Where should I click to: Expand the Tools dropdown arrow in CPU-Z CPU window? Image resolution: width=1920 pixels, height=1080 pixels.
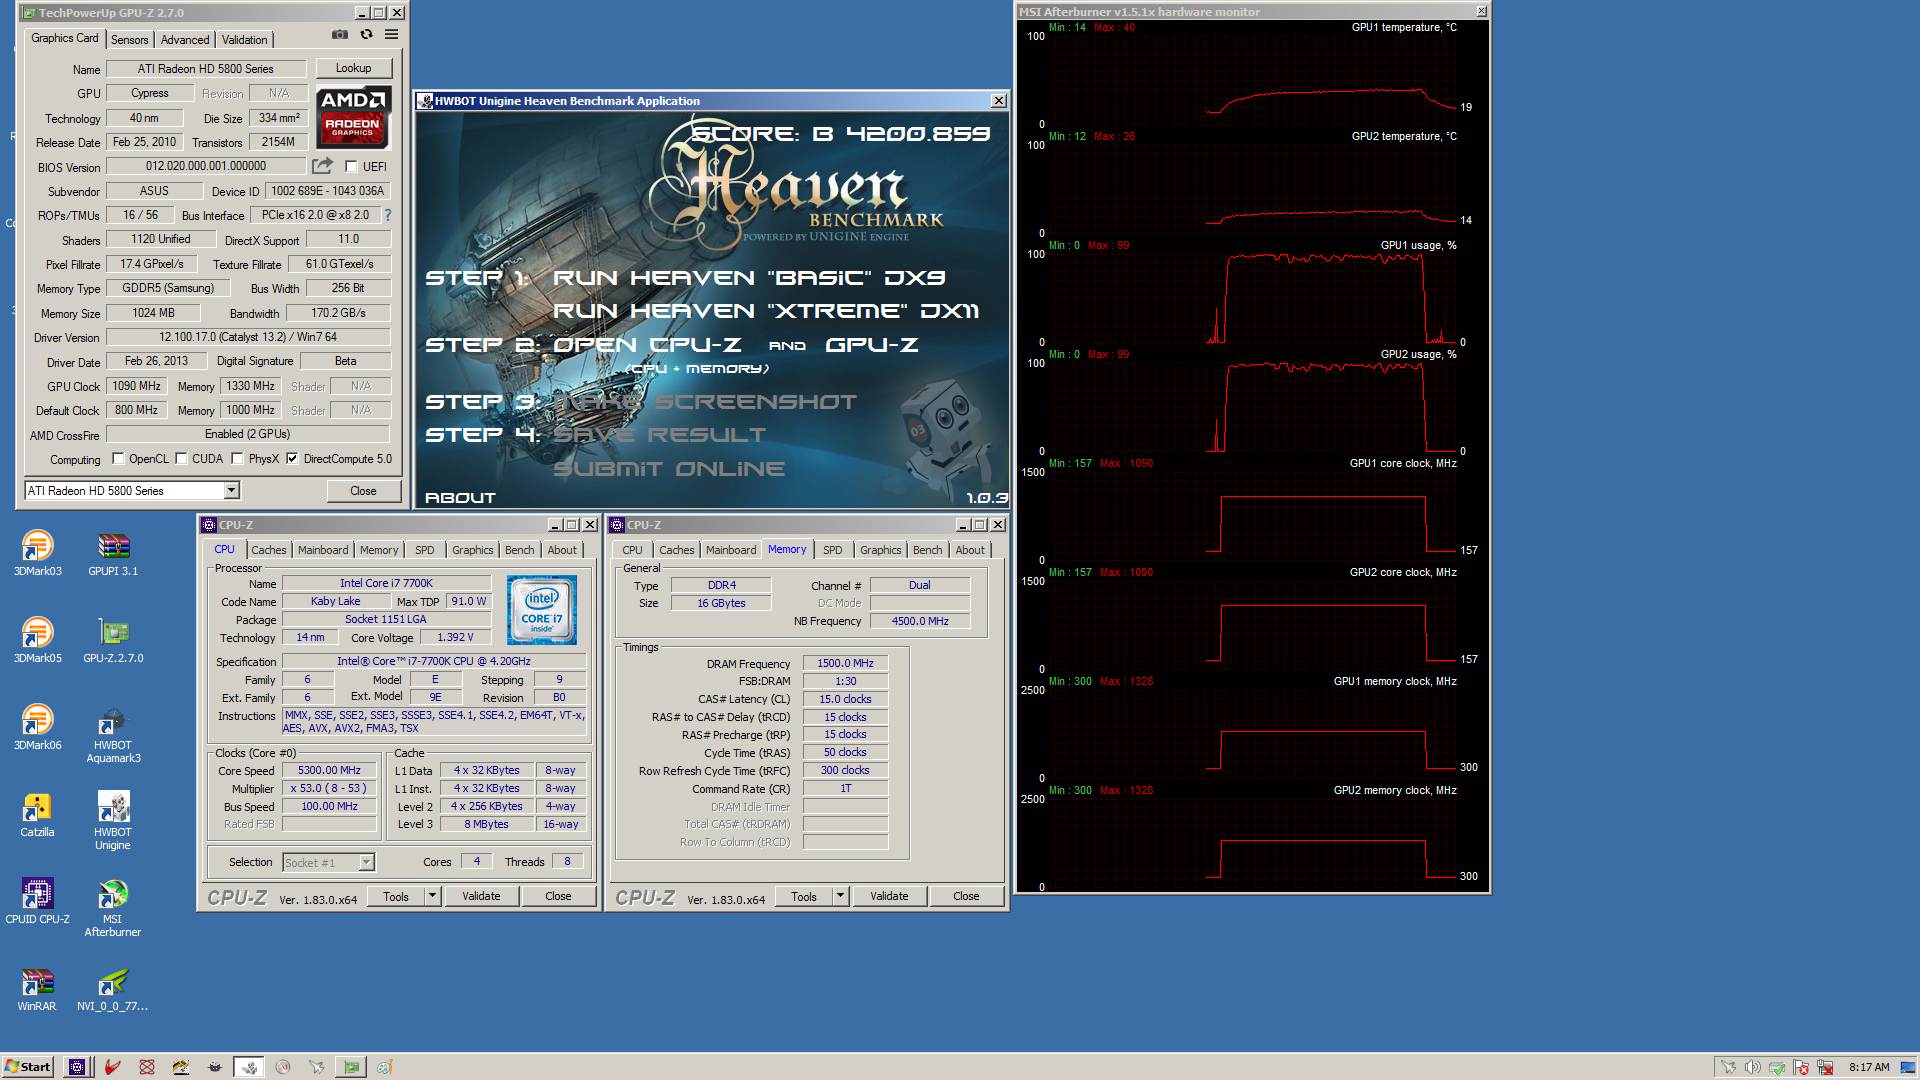(432, 896)
